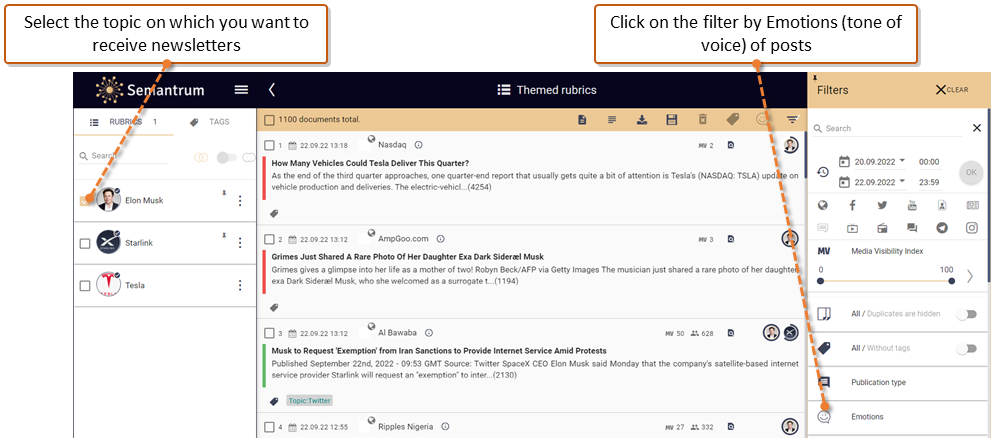Select the forum chat source filter
Image resolution: width=992 pixels, height=438 pixels.
point(912,228)
